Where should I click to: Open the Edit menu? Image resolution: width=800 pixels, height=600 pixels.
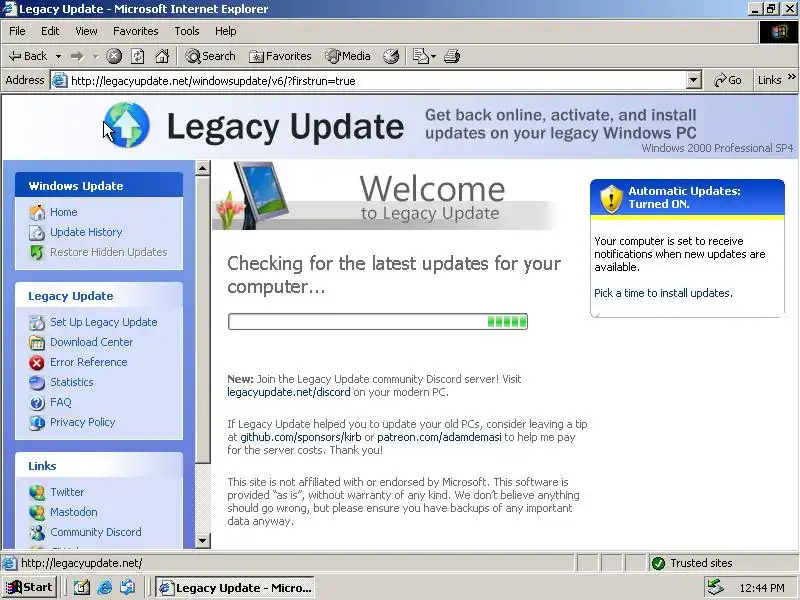click(x=50, y=31)
